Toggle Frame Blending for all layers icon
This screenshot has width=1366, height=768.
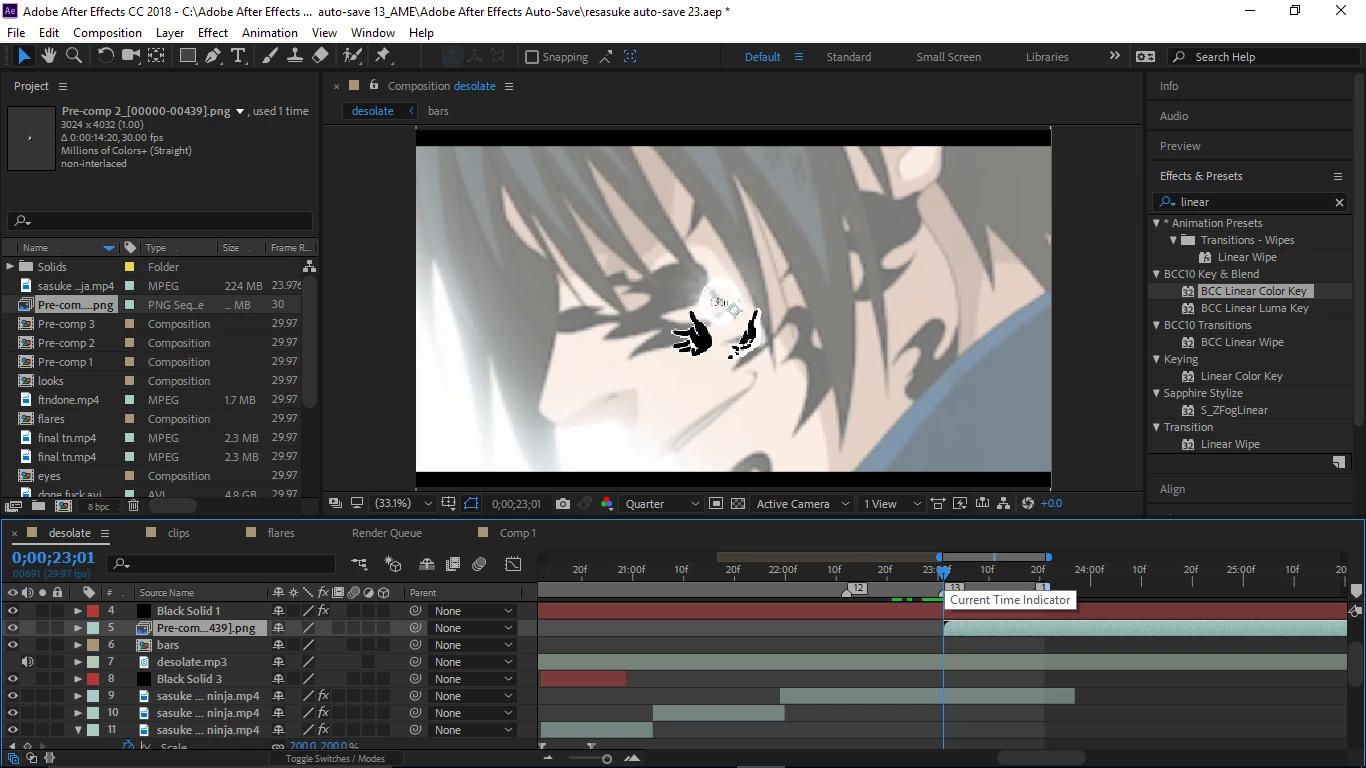tap(453, 565)
